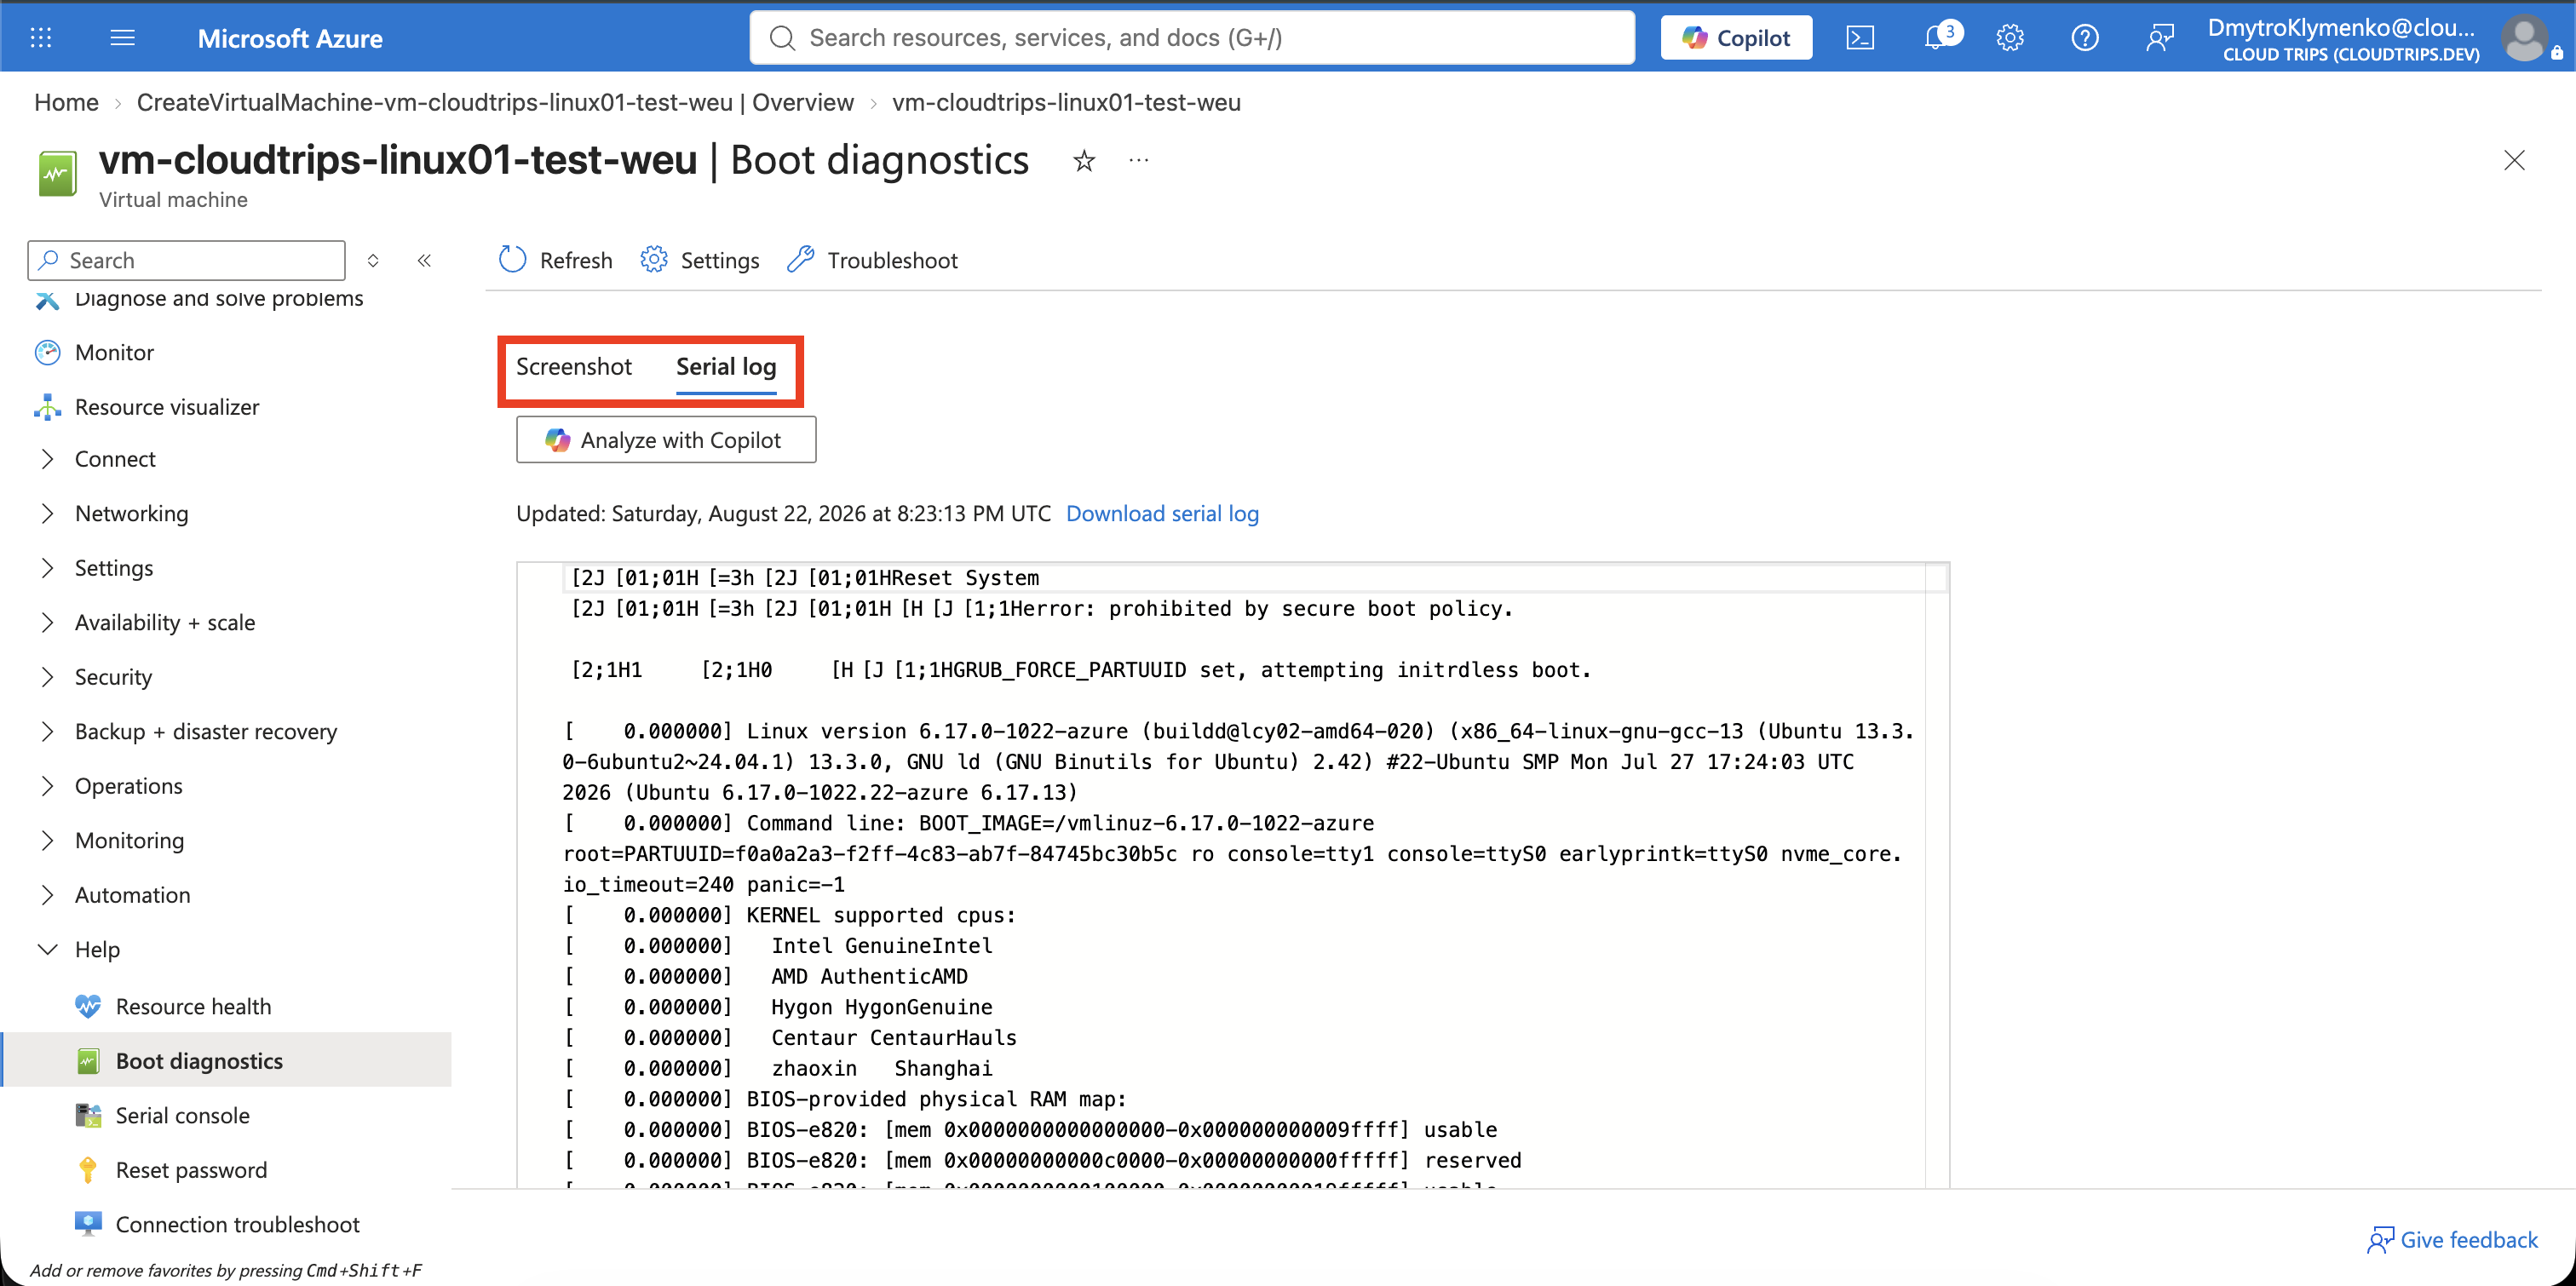Open vm-cloudtrips-linux01-test-weu breadcrumb

coord(1066,102)
